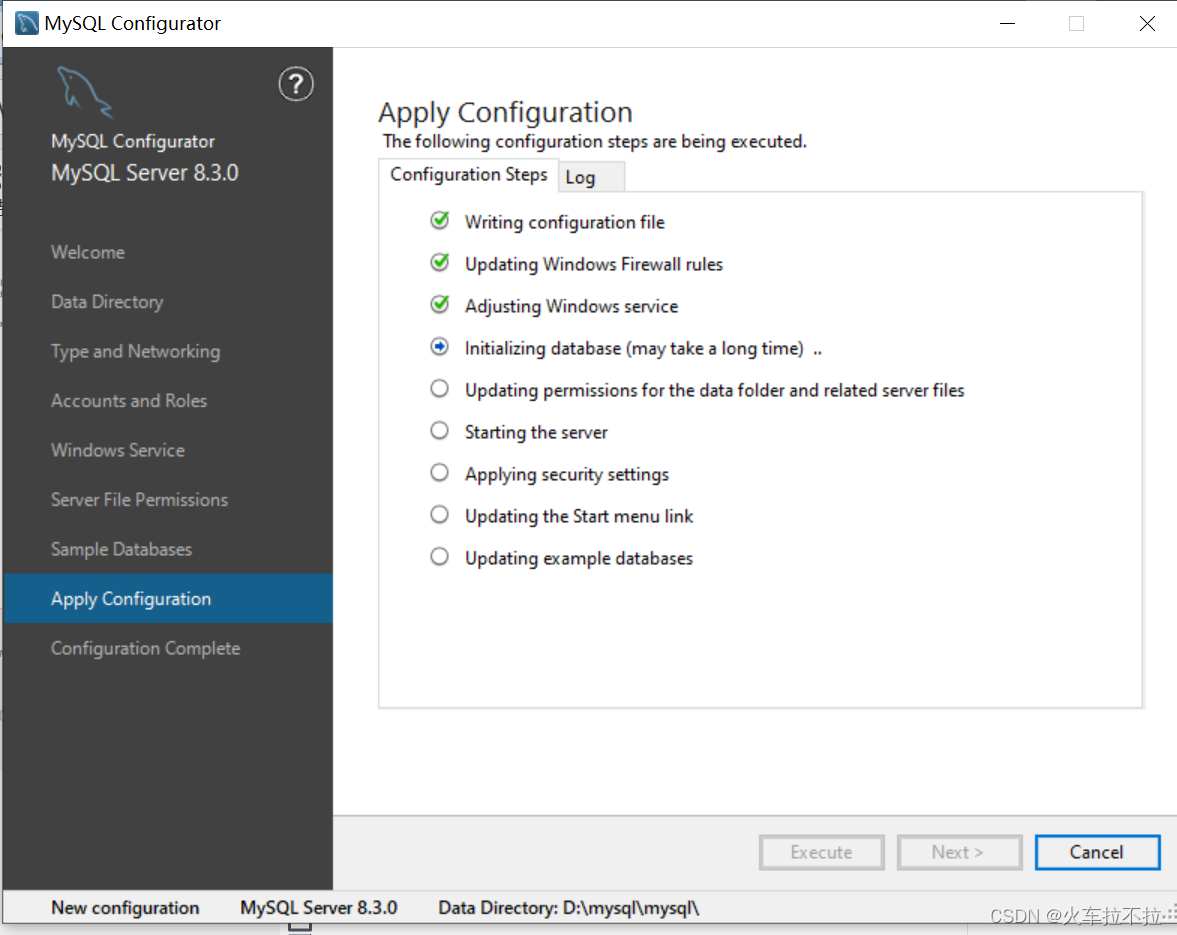This screenshot has height=935, width=1177.
Task: Click the maximize button in the title bar
Action: click(x=1076, y=24)
